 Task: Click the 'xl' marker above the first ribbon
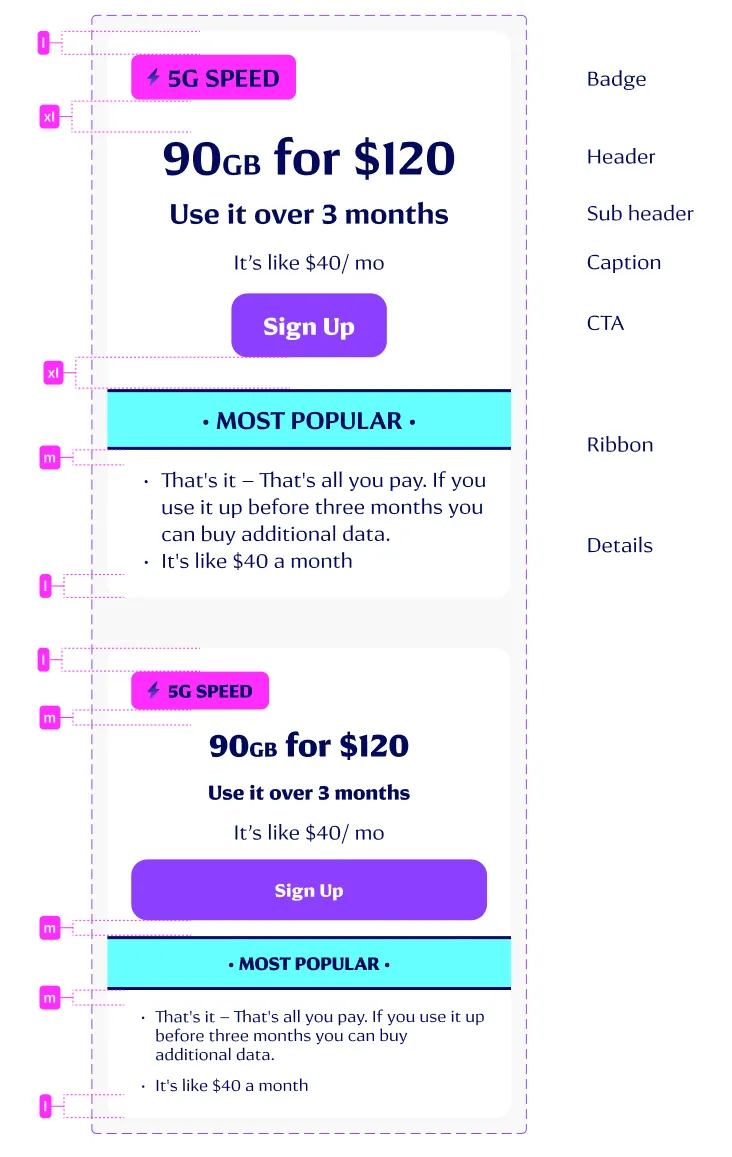click(53, 373)
